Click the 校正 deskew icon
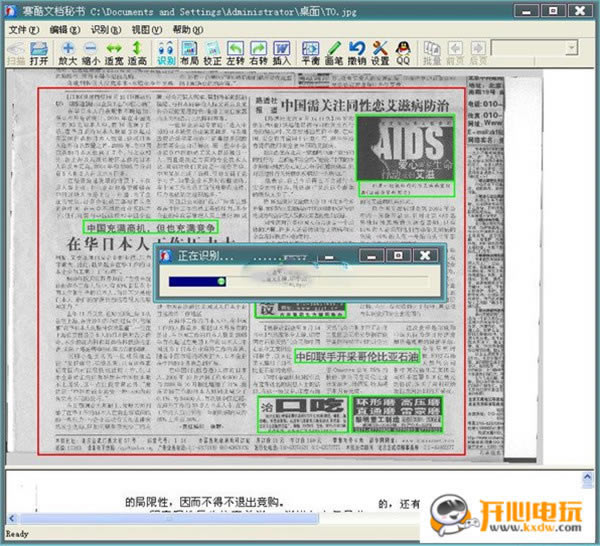The width and height of the screenshot is (600, 546). (x=212, y=53)
